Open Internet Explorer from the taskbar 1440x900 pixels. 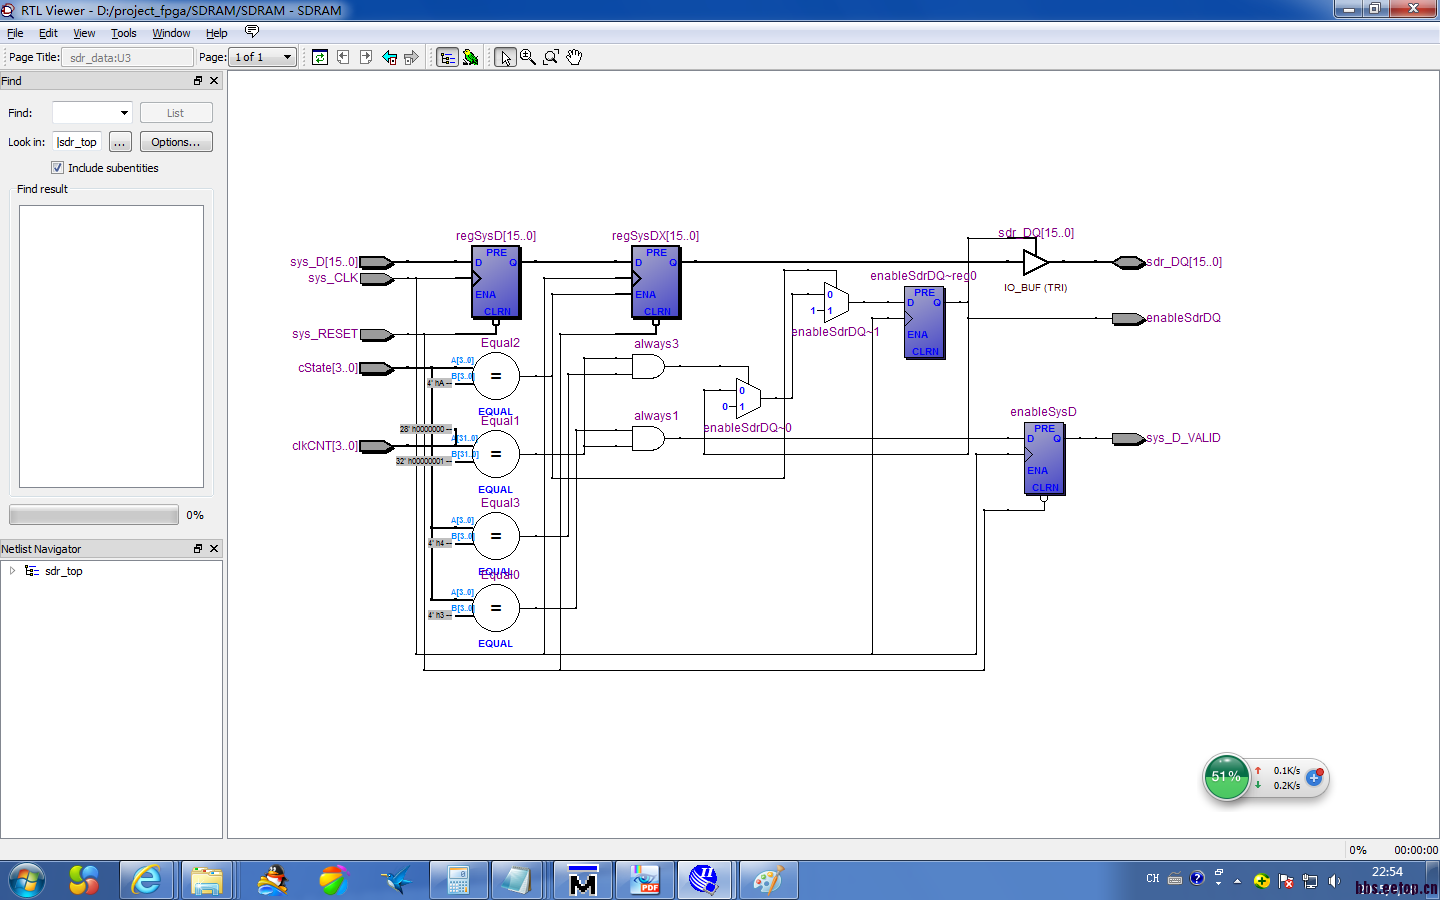coord(147,880)
